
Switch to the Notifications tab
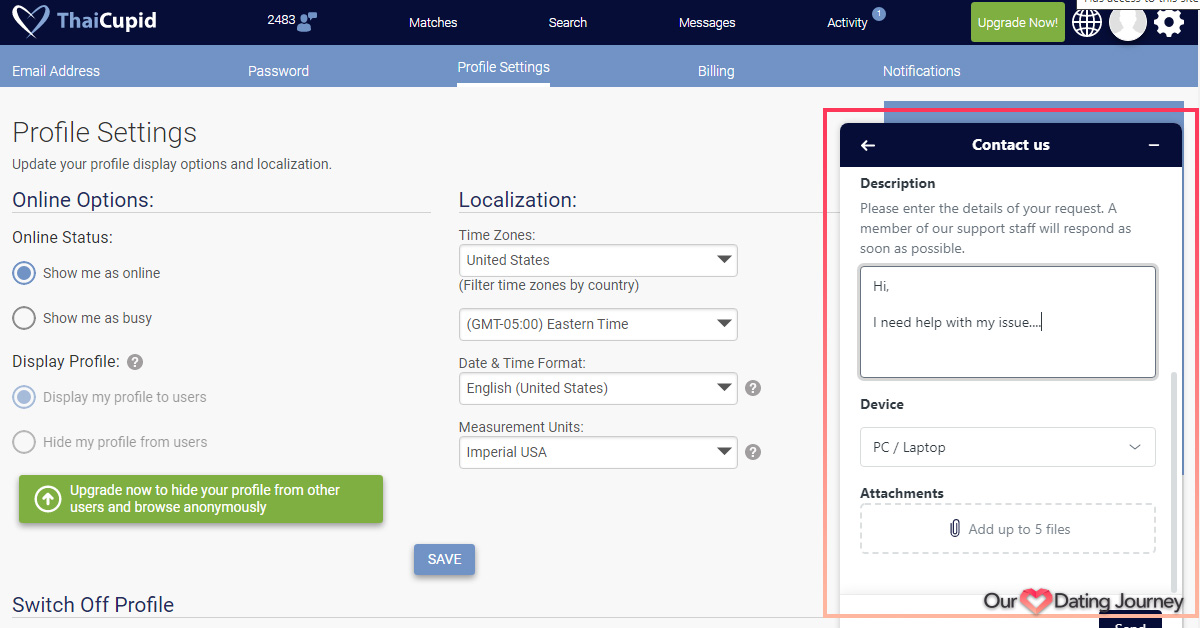(921, 71)
